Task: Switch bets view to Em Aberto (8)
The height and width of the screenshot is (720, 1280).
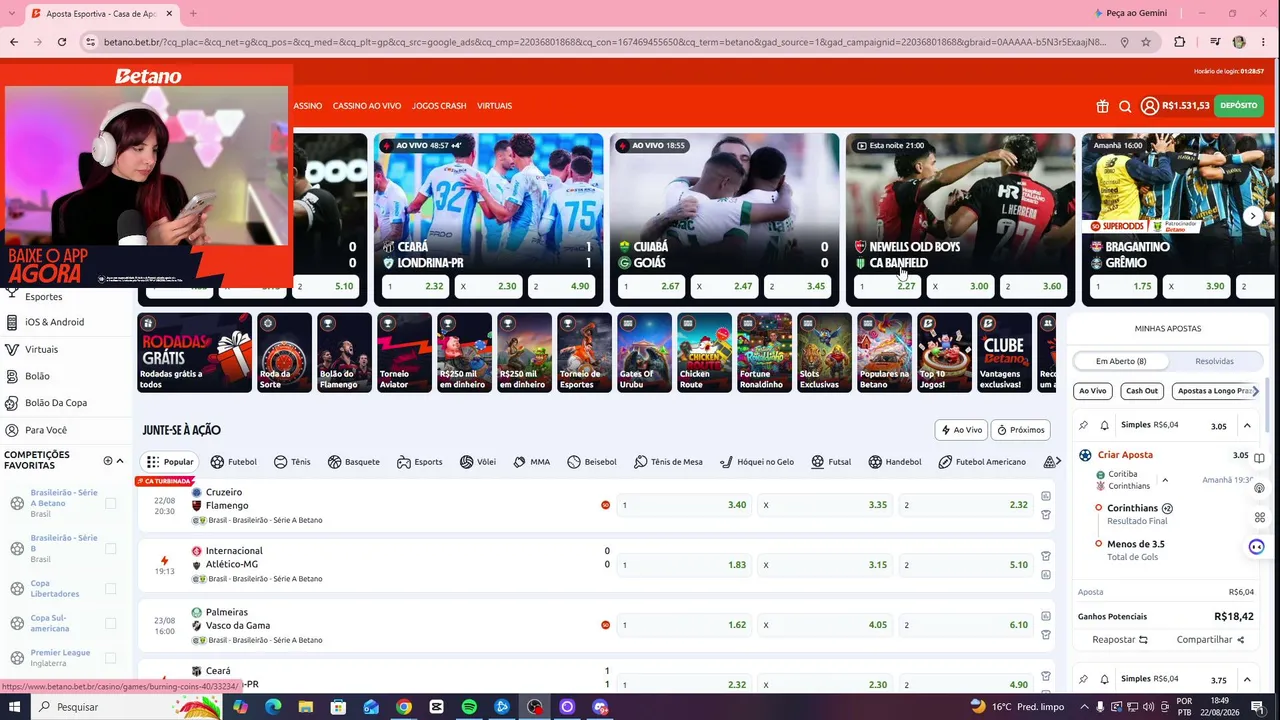Action: [x=1121, y=361]
